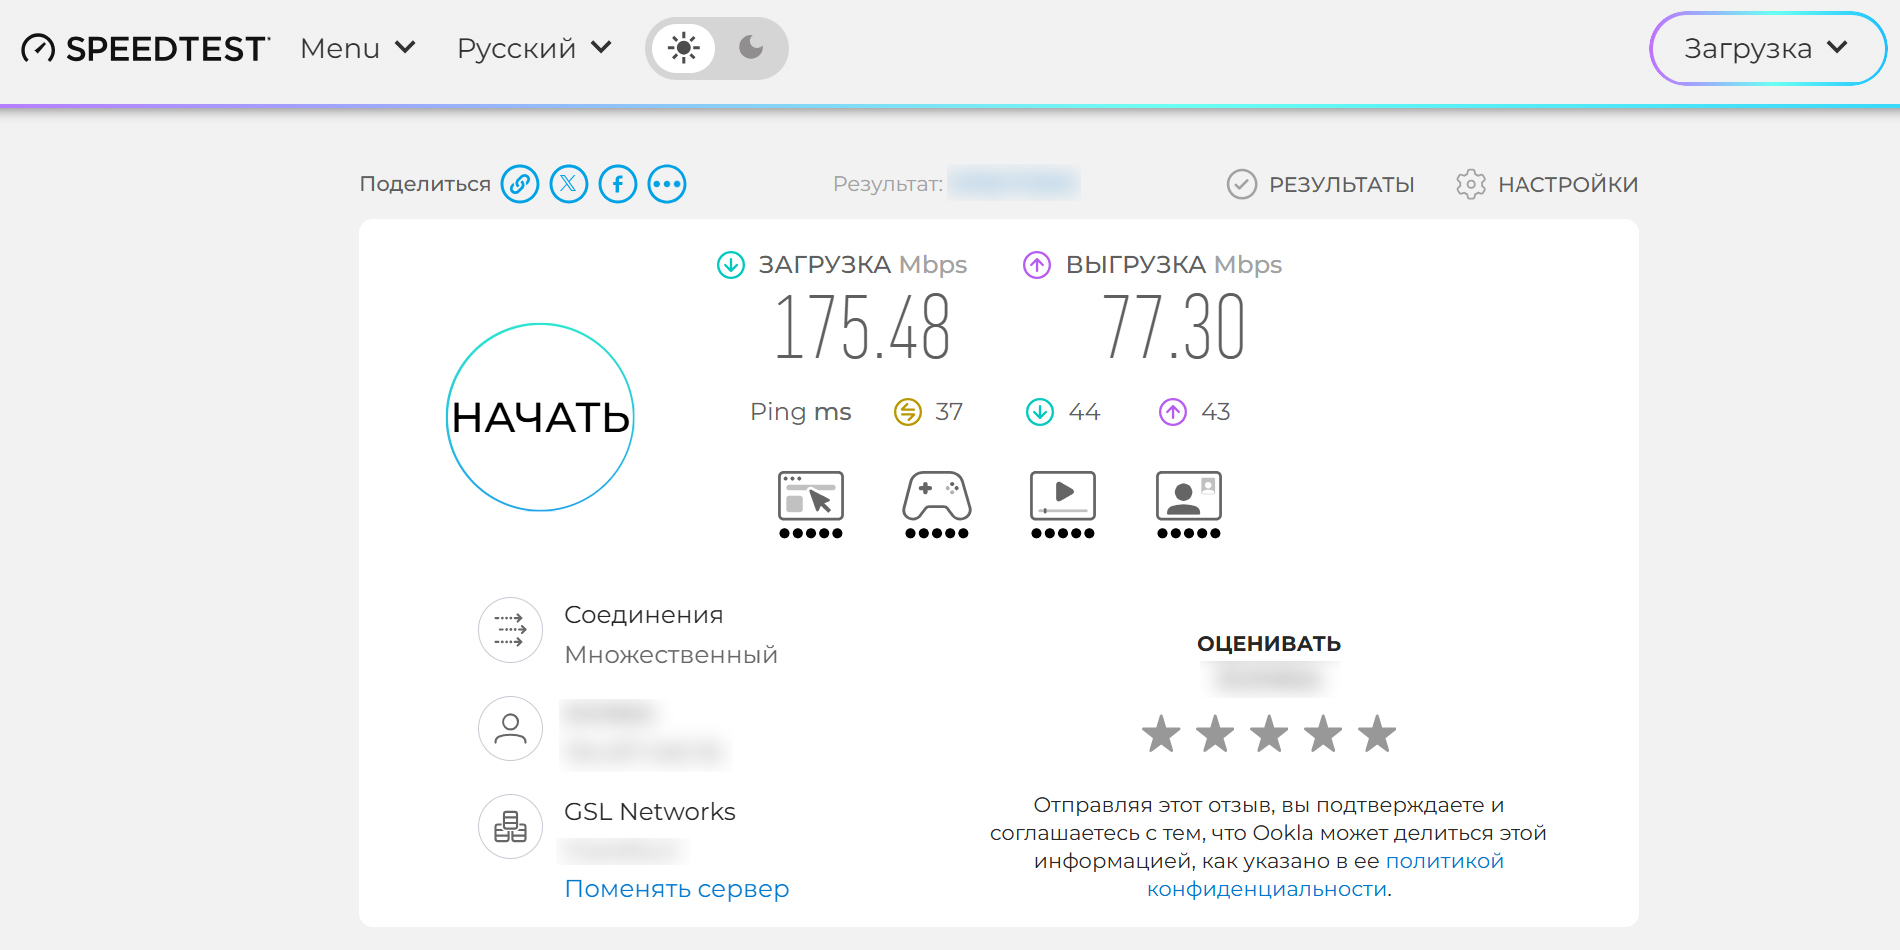Viewport: 1900px width, 950px height.
Task: Click the upload ping latency icon
Action: point(1173,412)
